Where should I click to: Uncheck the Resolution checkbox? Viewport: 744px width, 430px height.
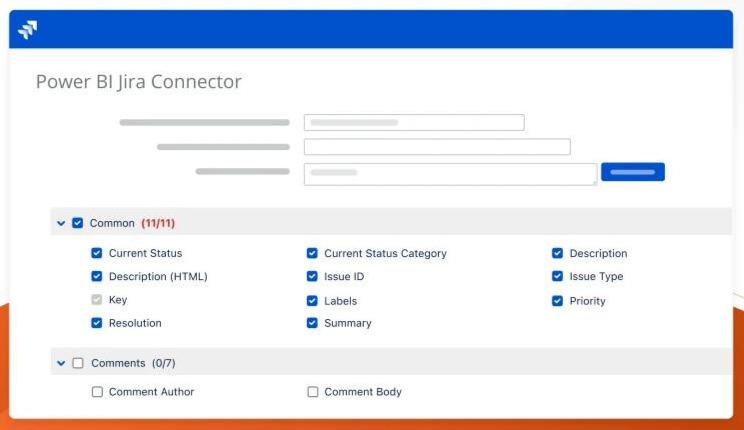point(97,323)
